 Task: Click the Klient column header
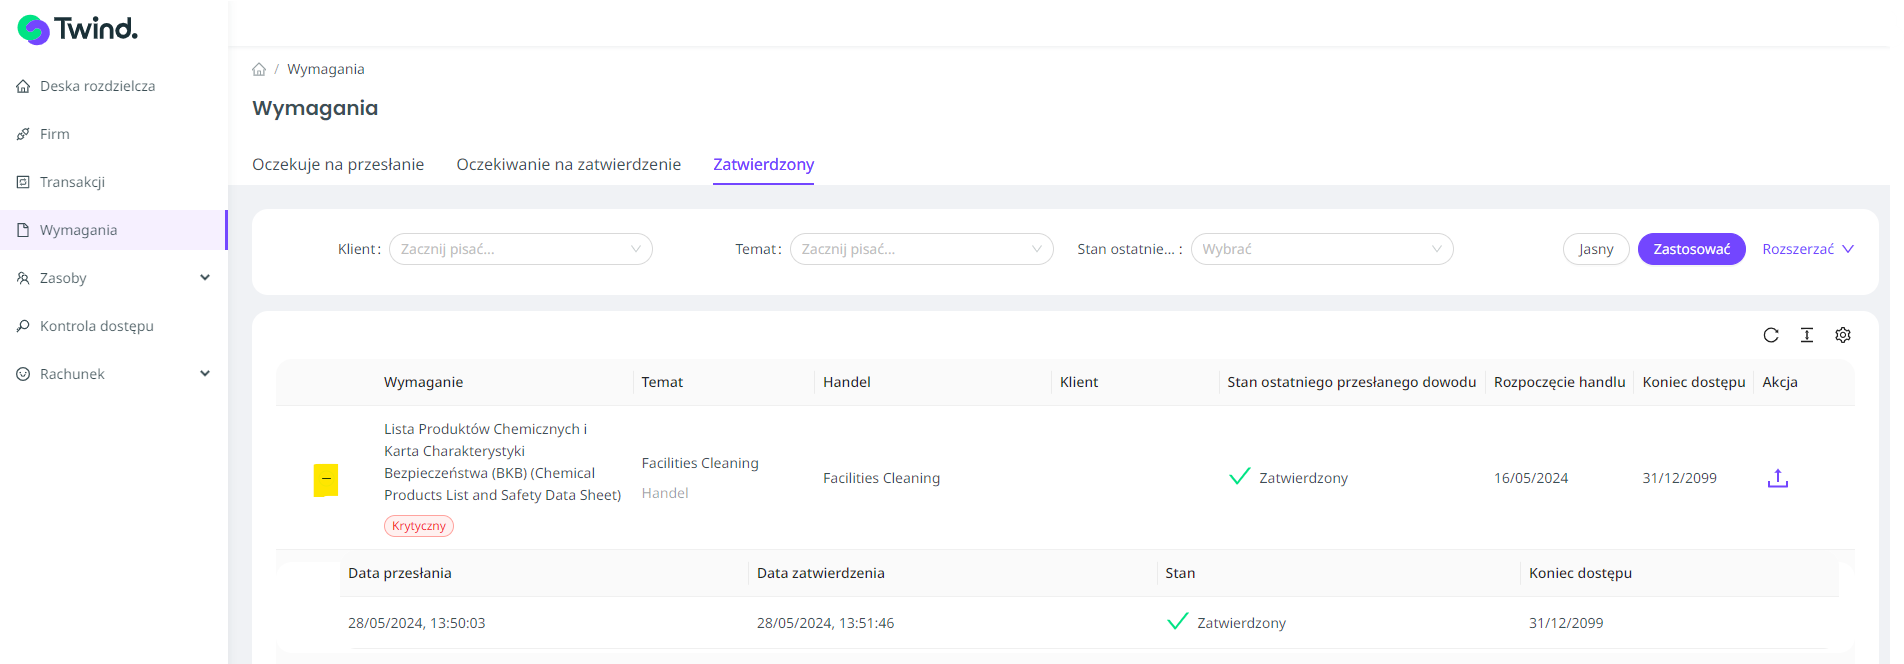(x=1079, y=382)
